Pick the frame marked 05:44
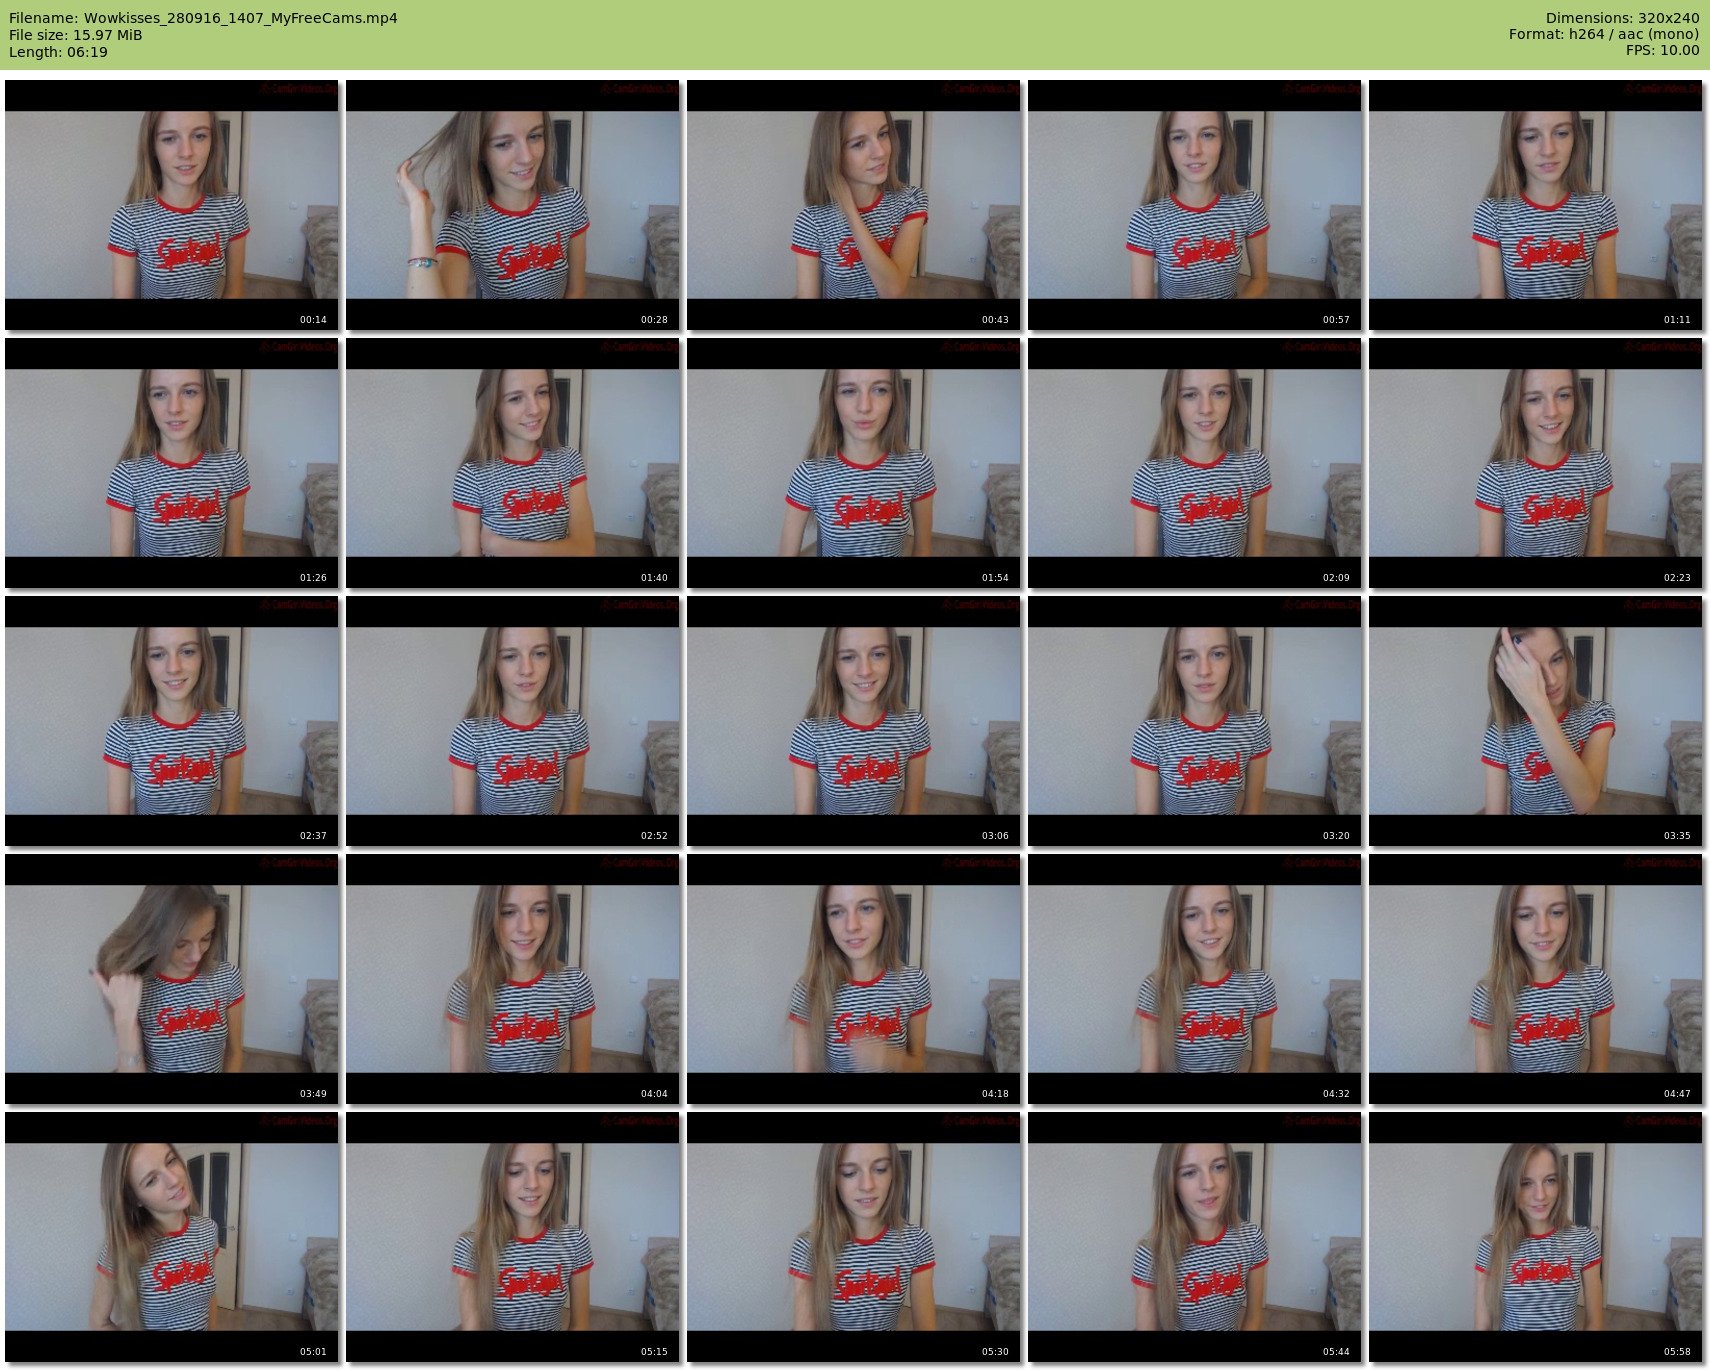 pyautogui.click(x=1195, y=1237)
